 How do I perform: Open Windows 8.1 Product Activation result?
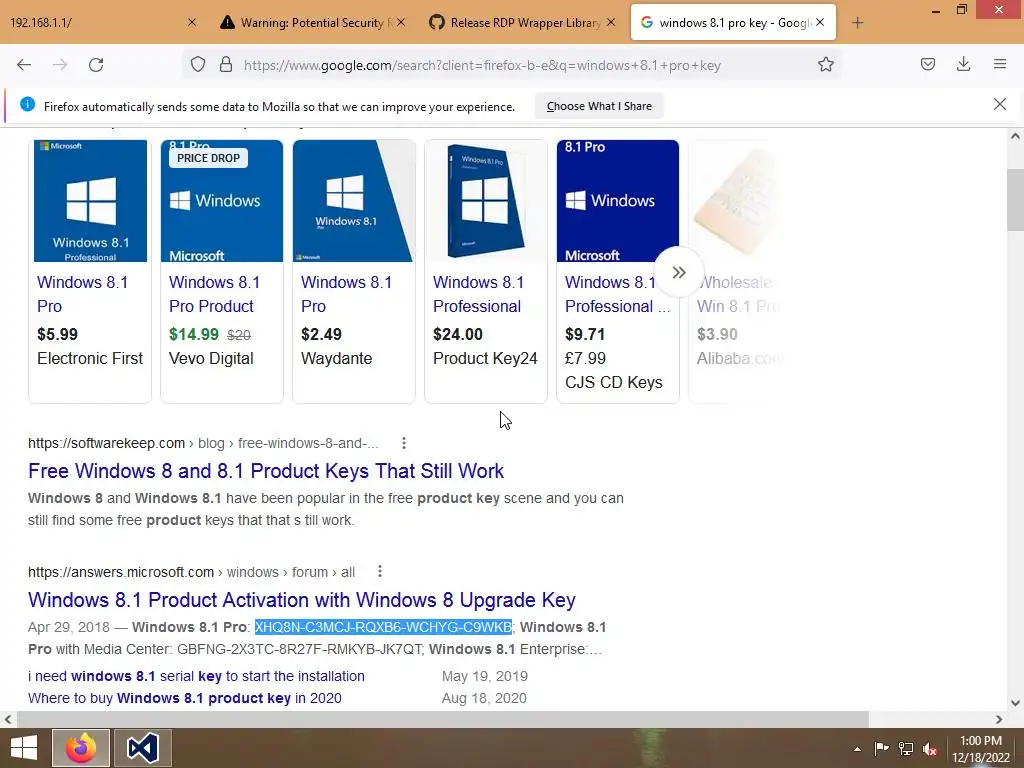(x=302, y=600)
